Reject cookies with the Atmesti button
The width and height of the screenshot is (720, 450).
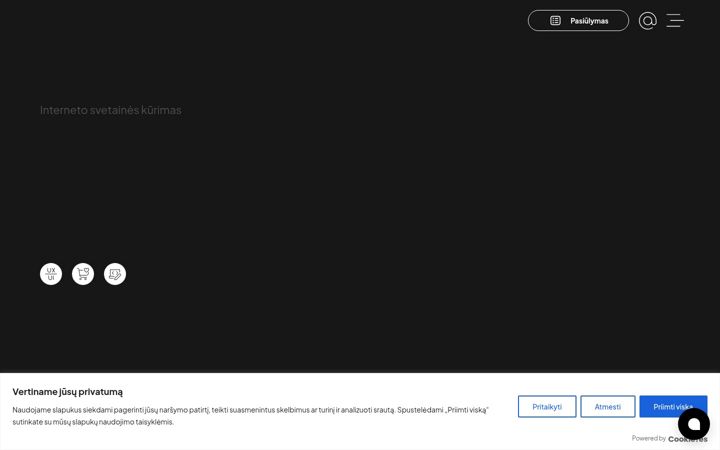[608, 406]
